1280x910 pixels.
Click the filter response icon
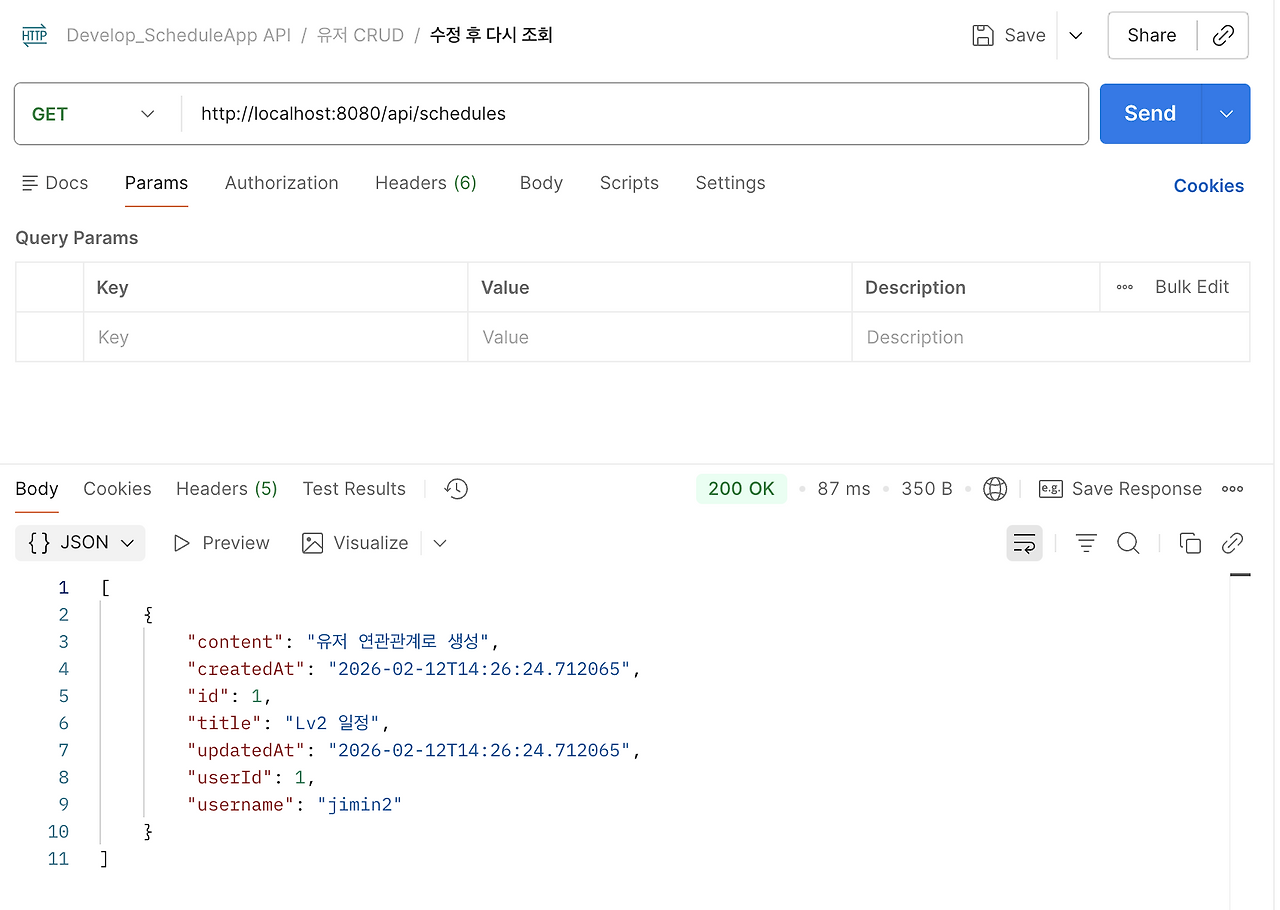[x=1086, y=543]
